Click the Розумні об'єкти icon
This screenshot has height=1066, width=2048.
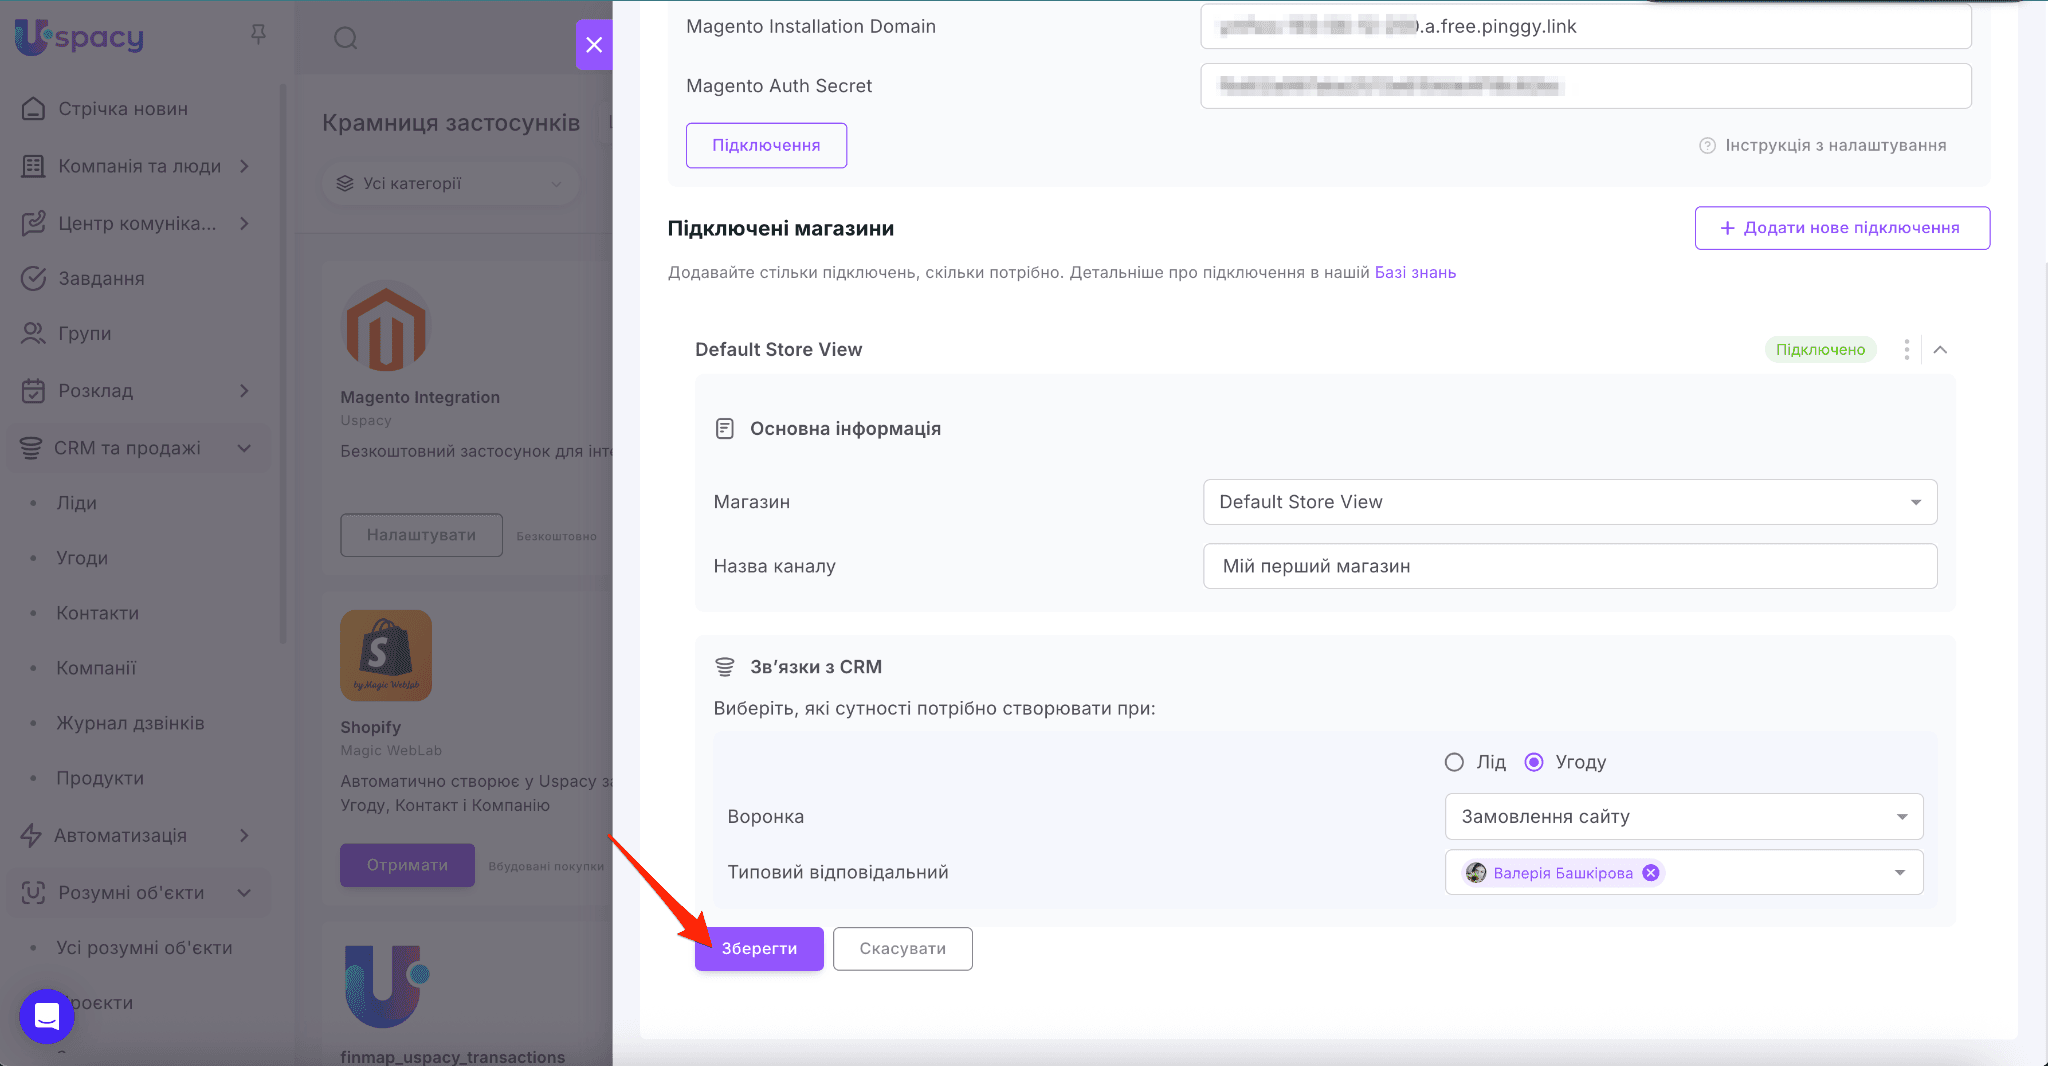[33, 892]
